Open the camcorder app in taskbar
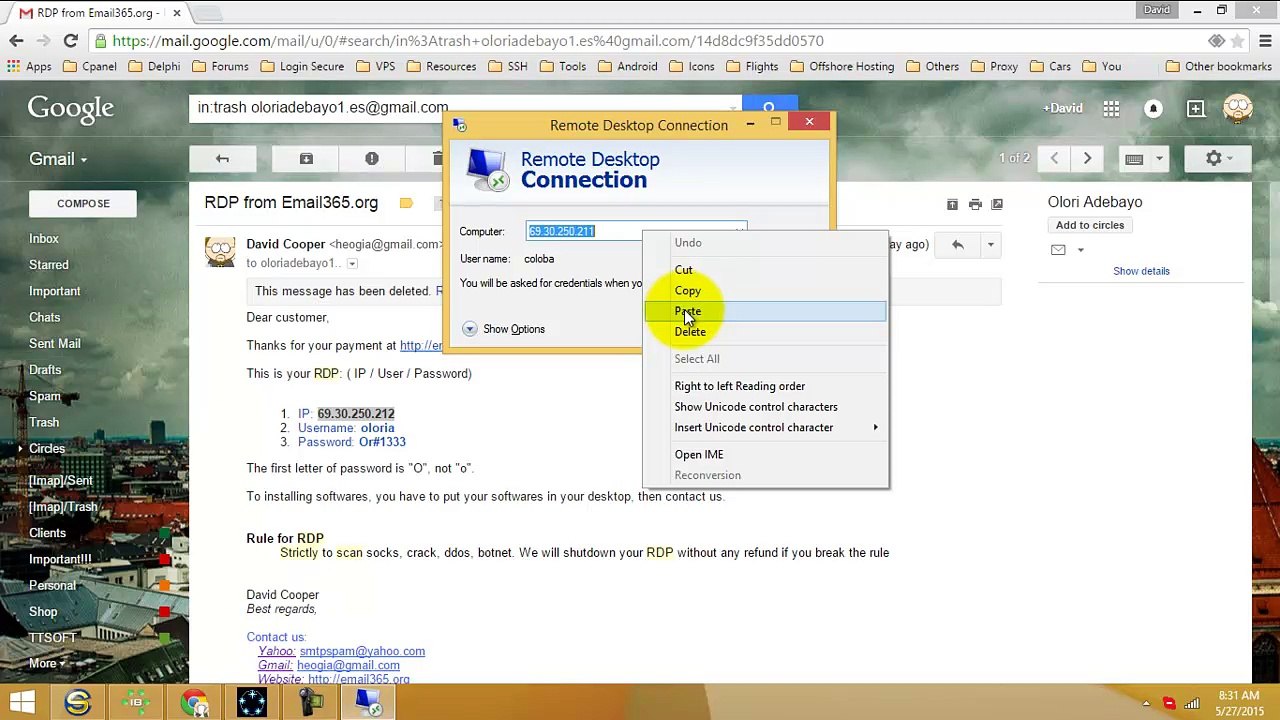The width and height of the screenshot is (1280, 720). (310, 702)
